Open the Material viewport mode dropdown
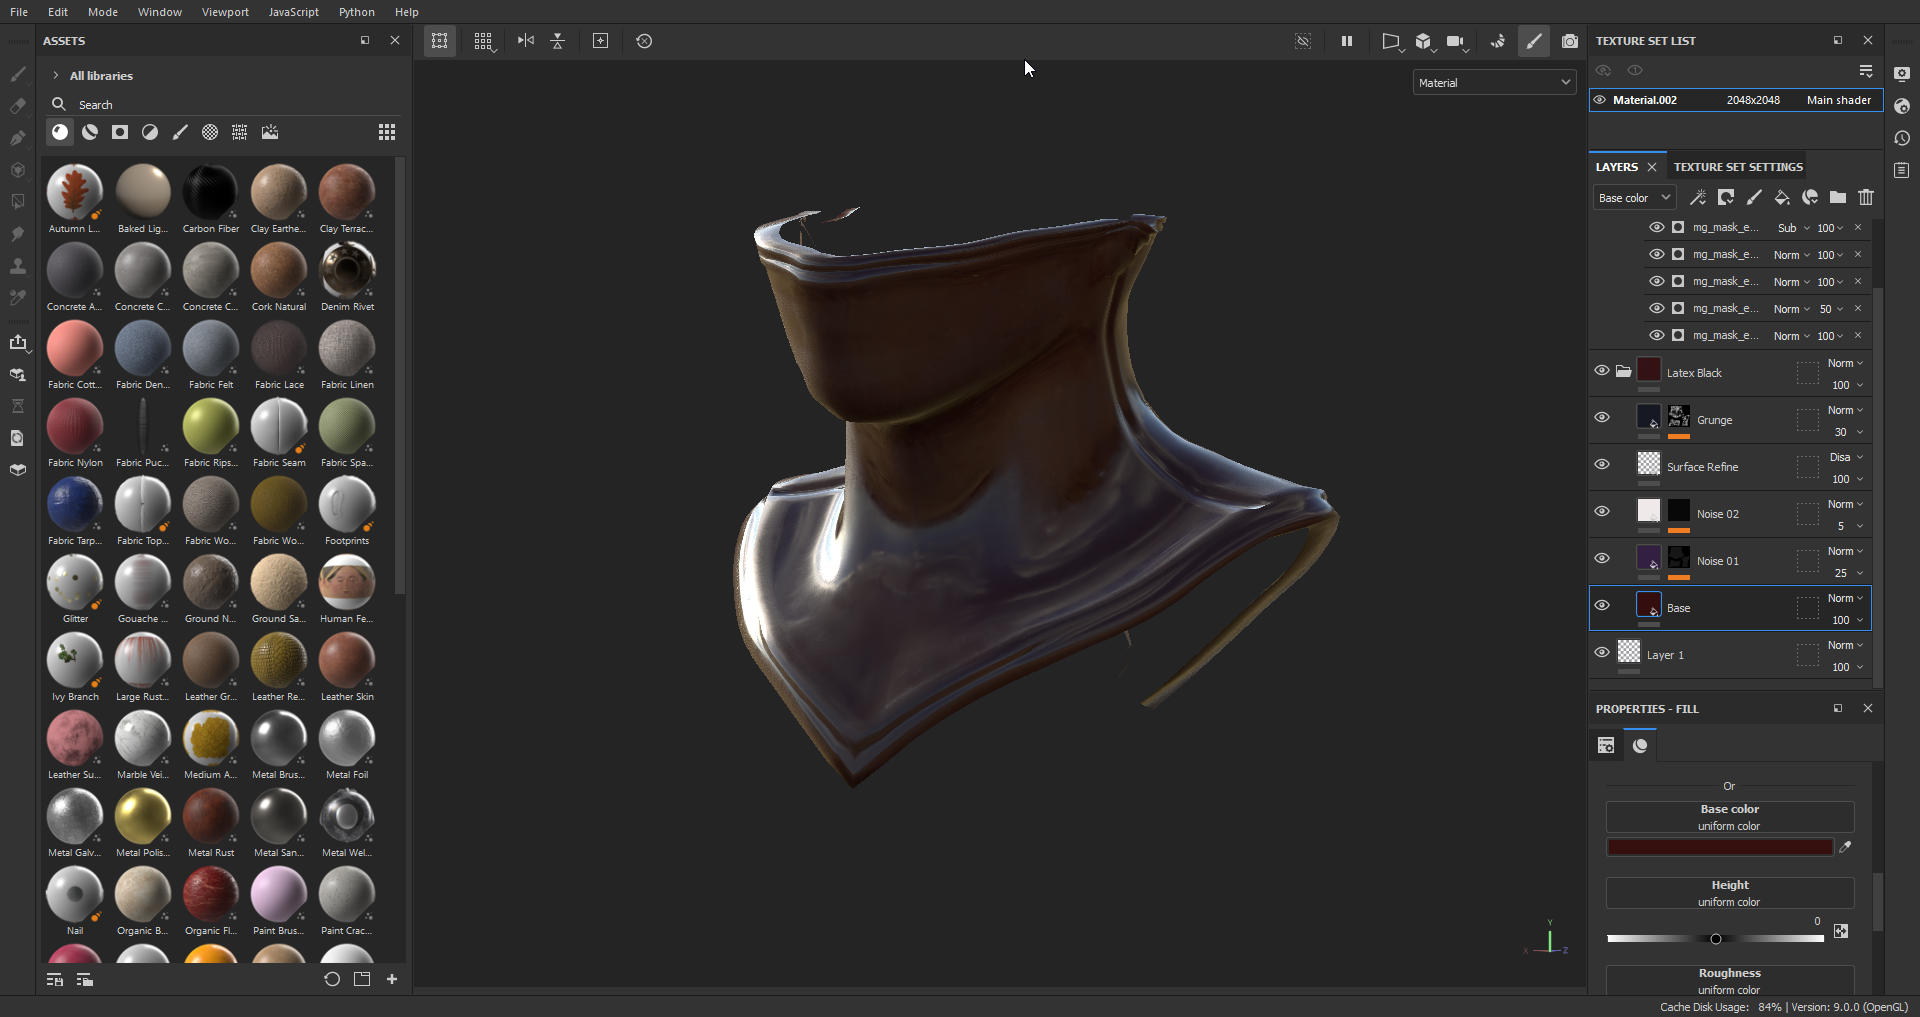 tap(1494, 83)
